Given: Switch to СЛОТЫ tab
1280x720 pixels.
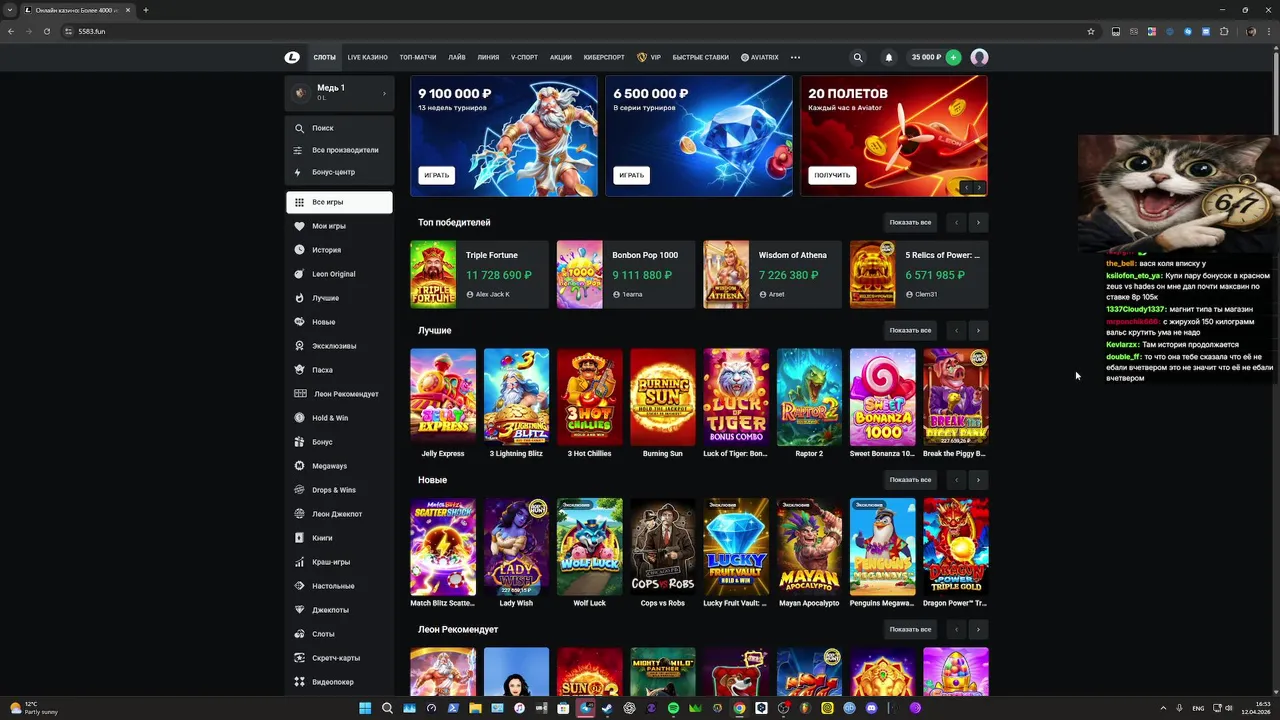Looking at the screenshot, I should (324, 57).
